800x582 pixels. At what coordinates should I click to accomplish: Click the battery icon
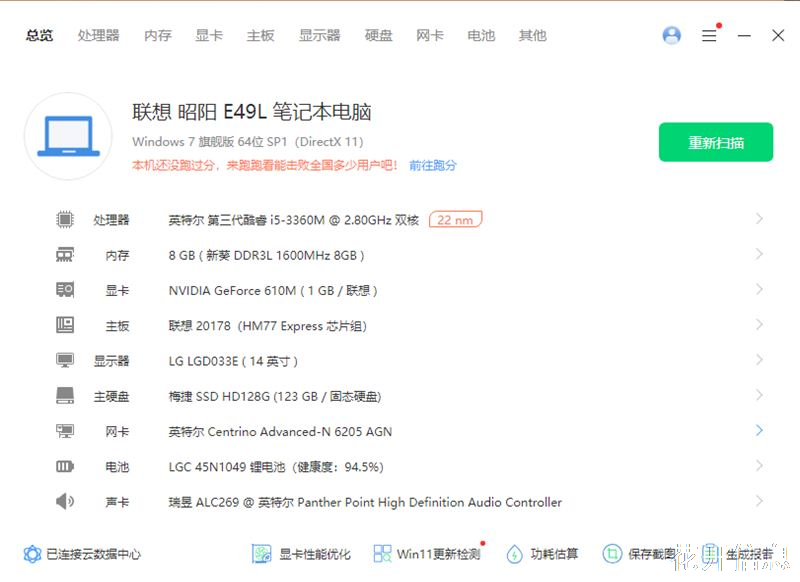[x=65, y=466]
